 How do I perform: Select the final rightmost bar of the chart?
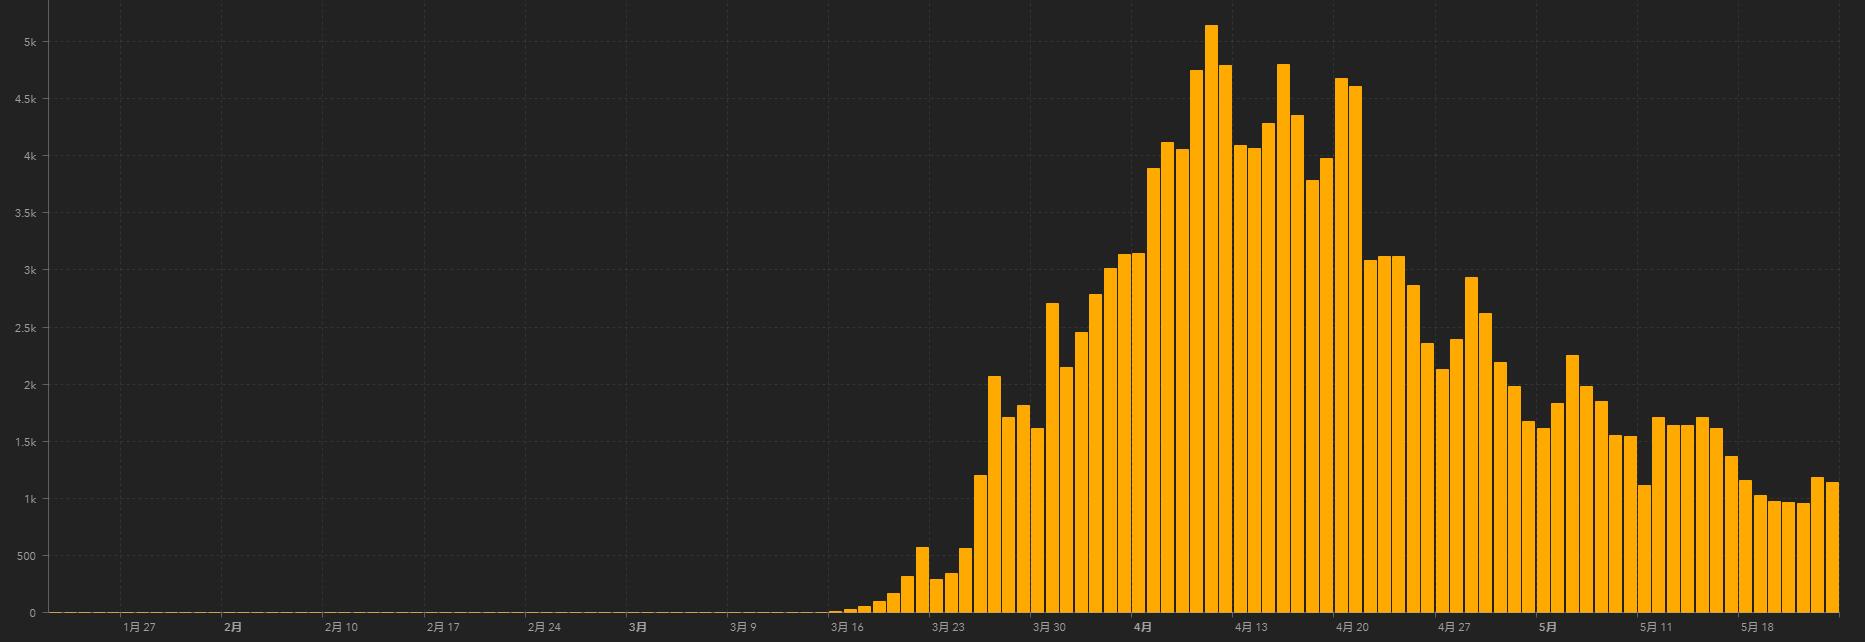tap(1832, 548)
